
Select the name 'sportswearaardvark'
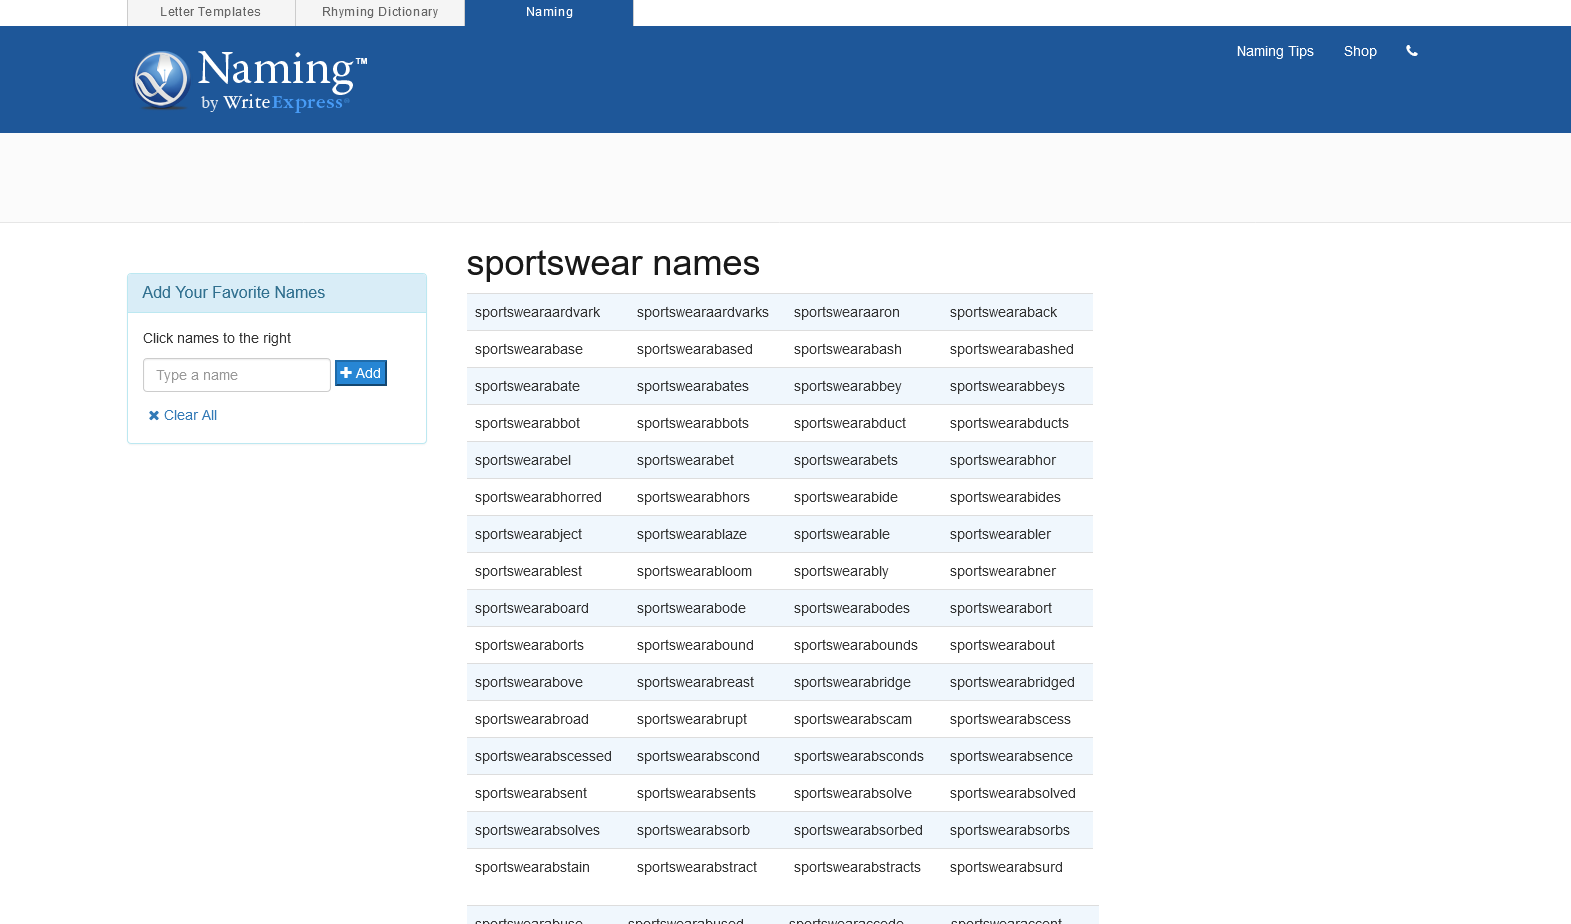click(537, 312)
